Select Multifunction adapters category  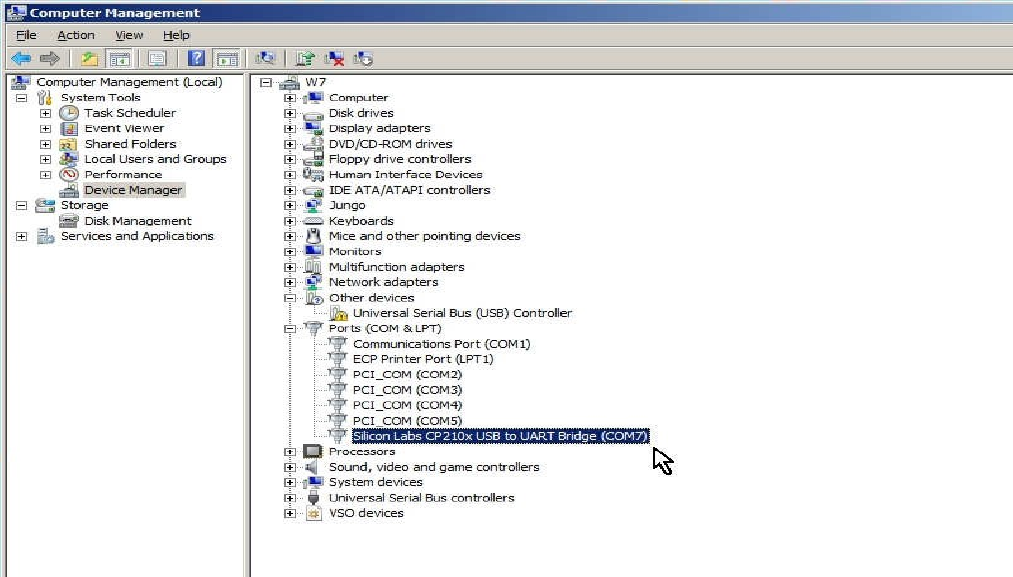tap(396, 267)
